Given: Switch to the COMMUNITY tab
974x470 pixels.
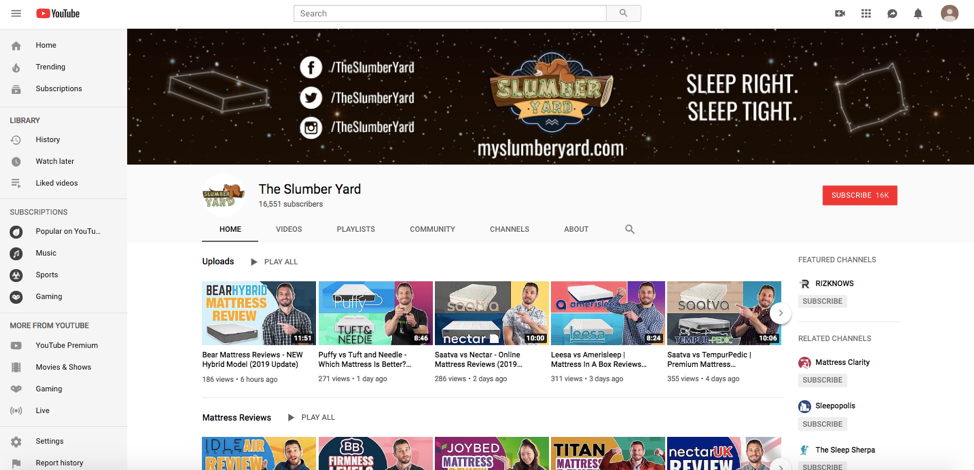Looking at the screenshot, I should [432, 229].
